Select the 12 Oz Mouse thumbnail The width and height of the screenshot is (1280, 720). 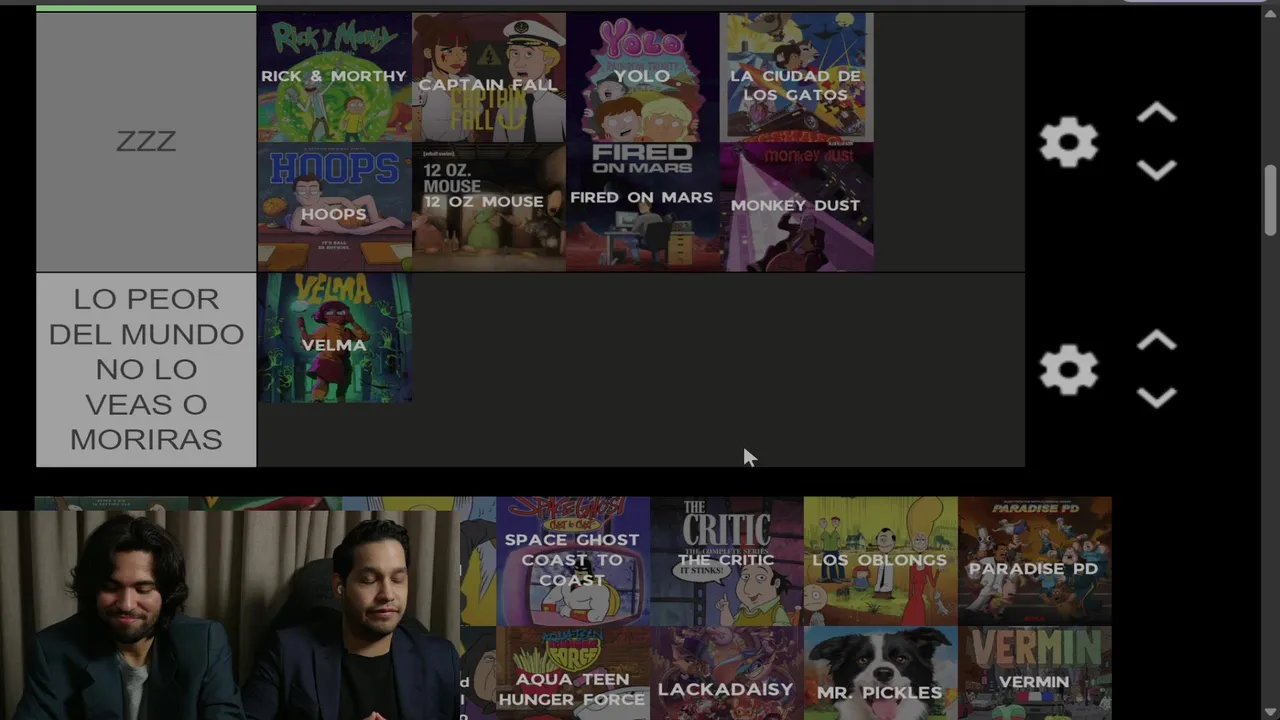[x=488, y=207]
